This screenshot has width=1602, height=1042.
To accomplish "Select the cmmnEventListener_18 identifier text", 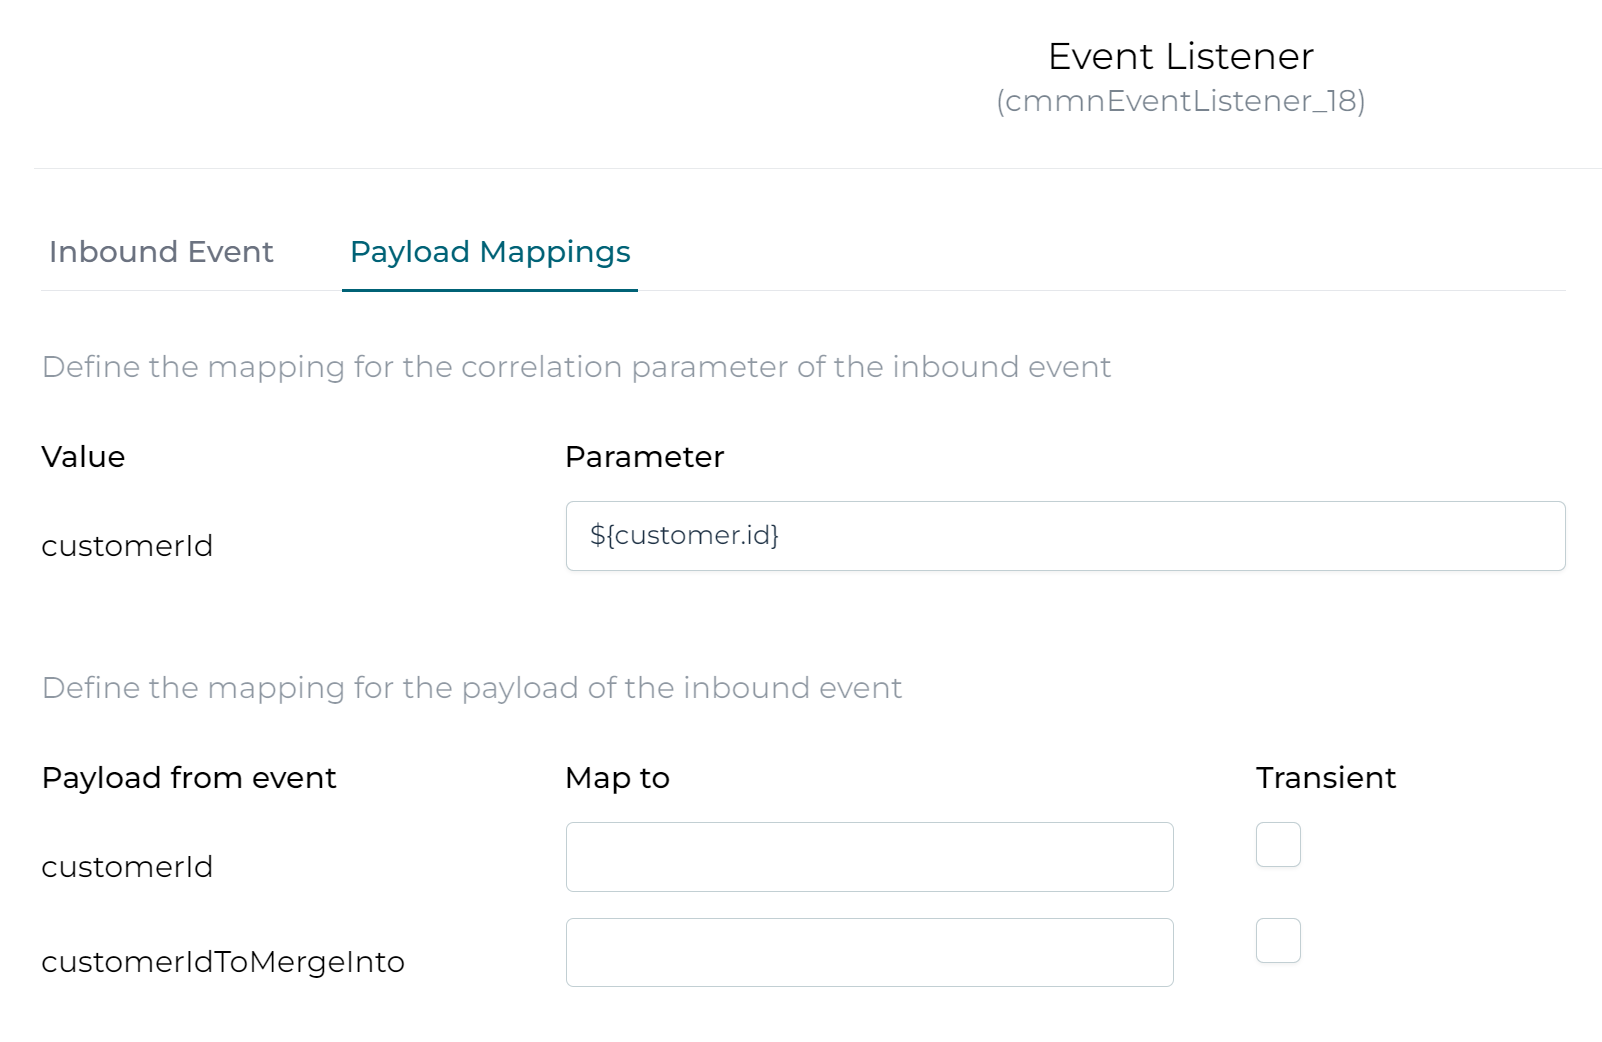I will pos(1181,101).
